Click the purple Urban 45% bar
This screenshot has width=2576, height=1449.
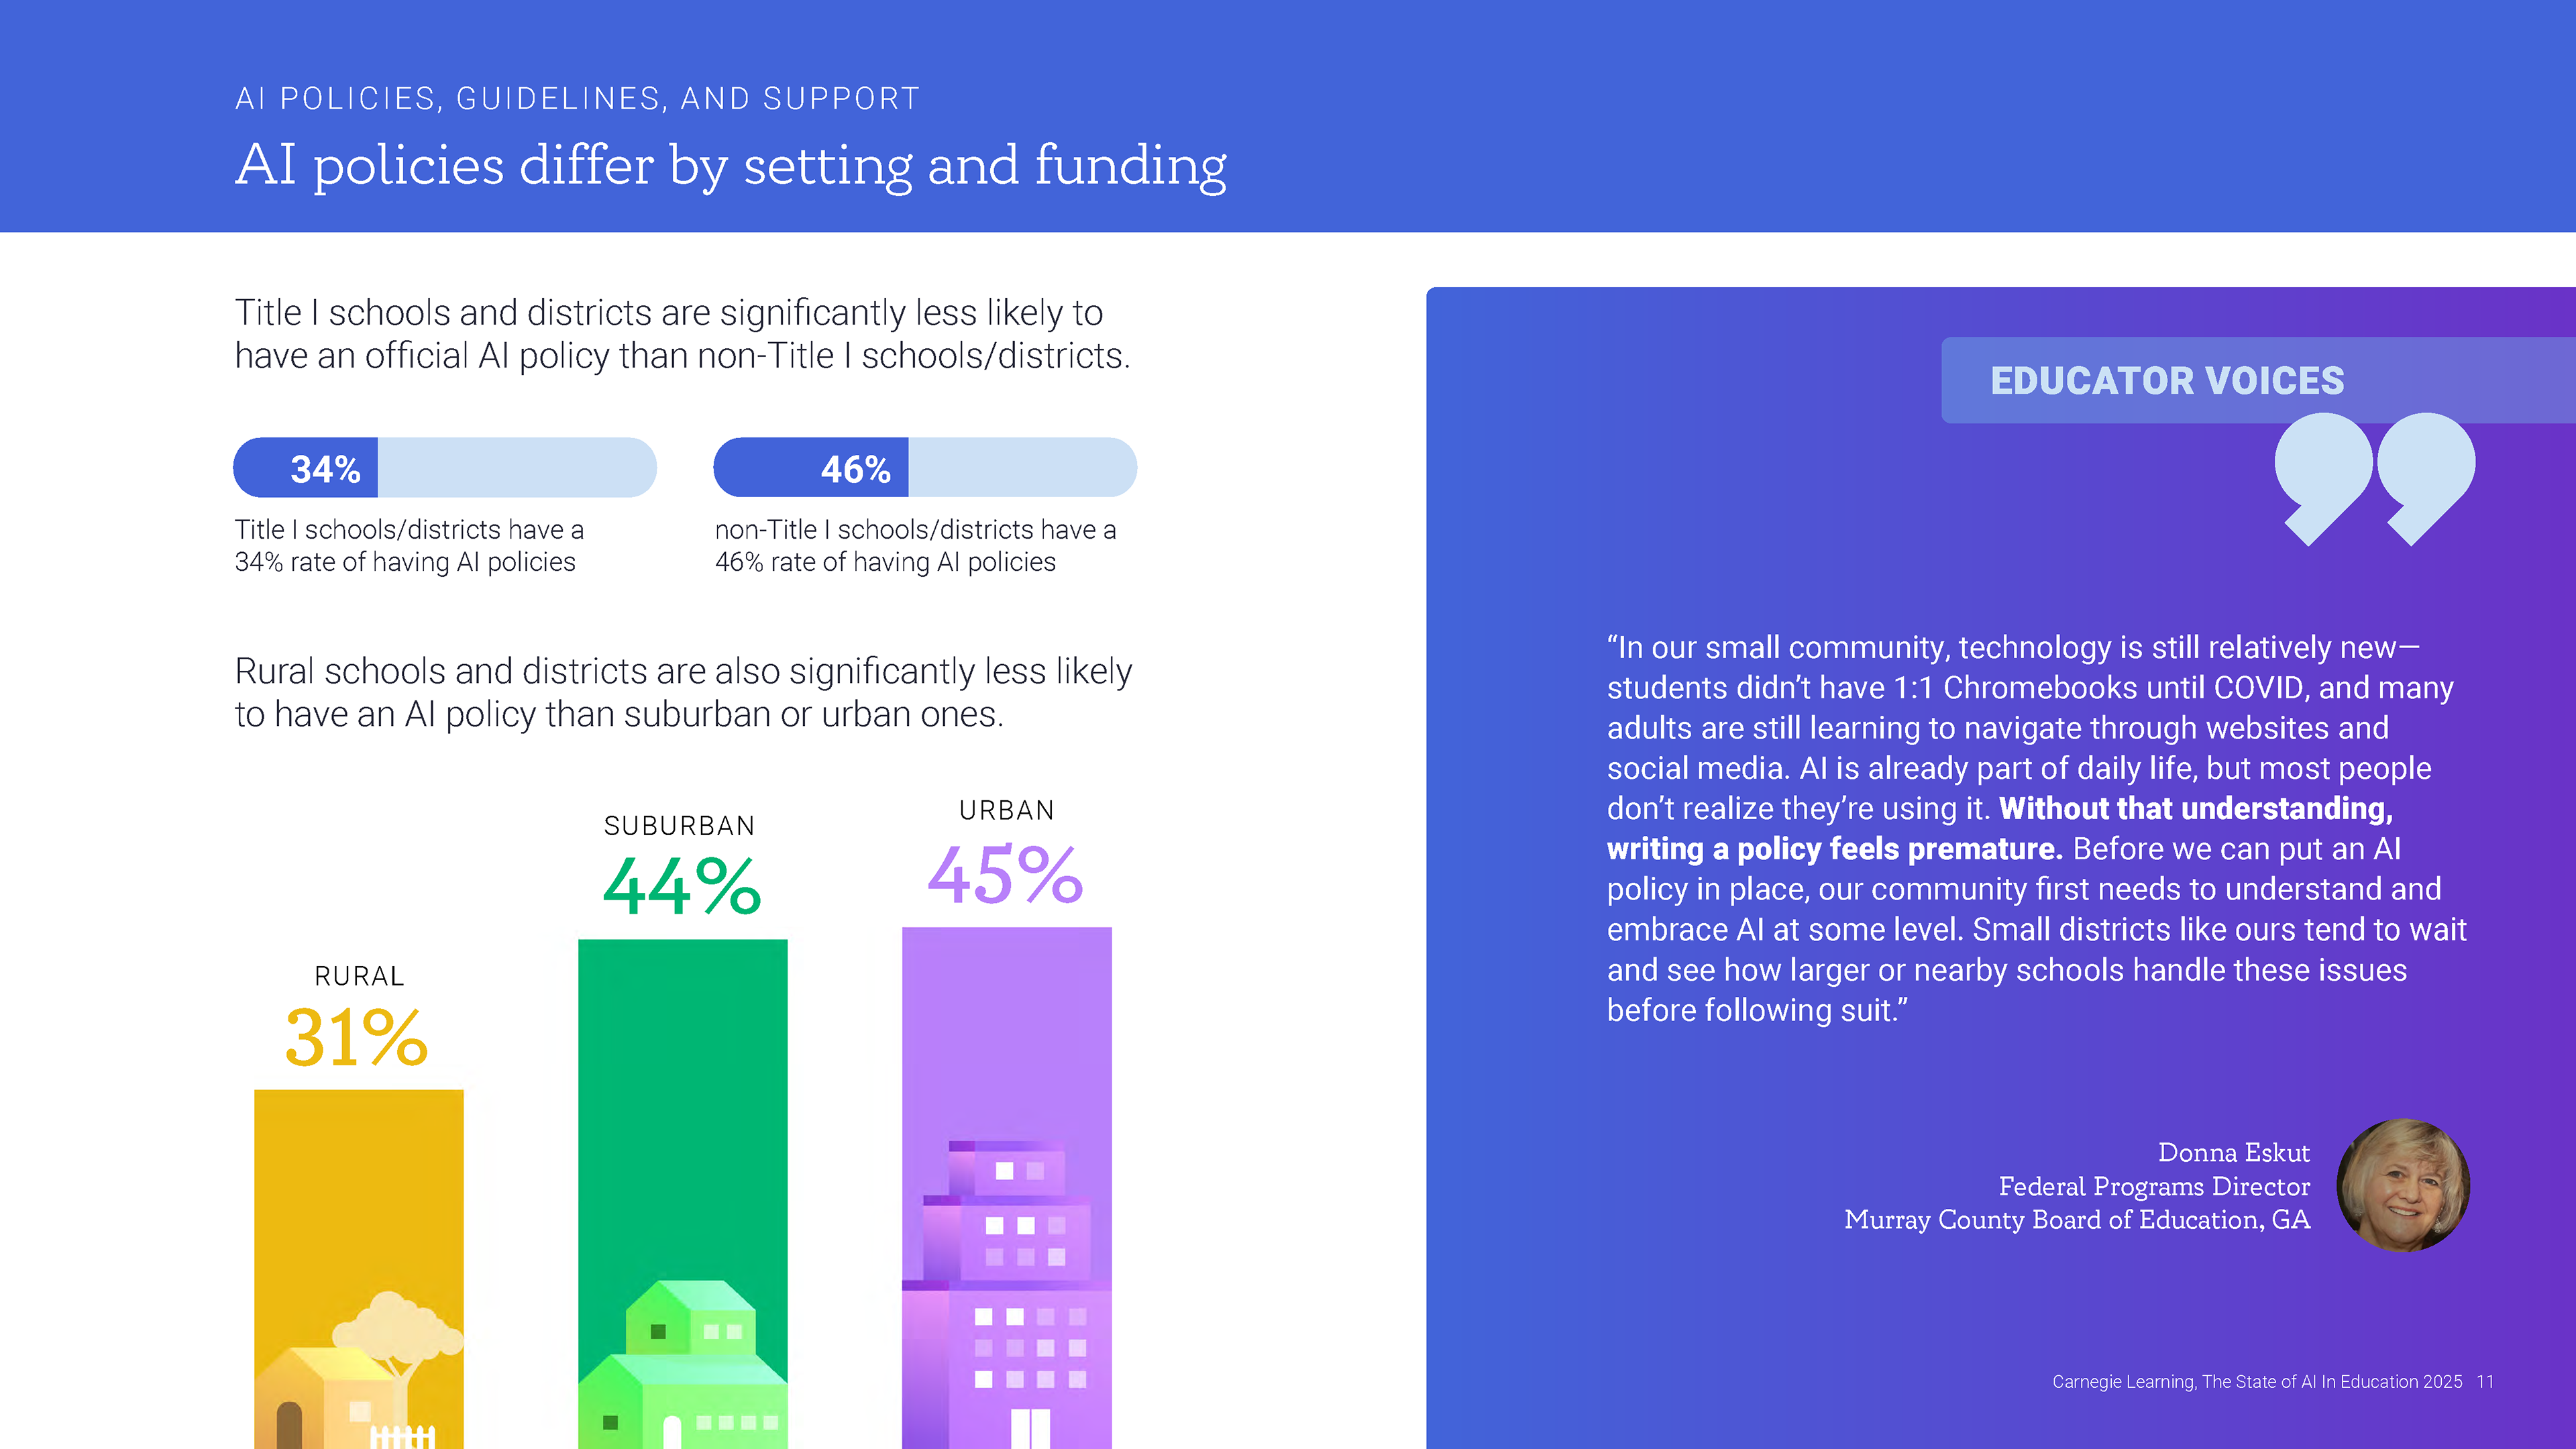(1007, 1188)
